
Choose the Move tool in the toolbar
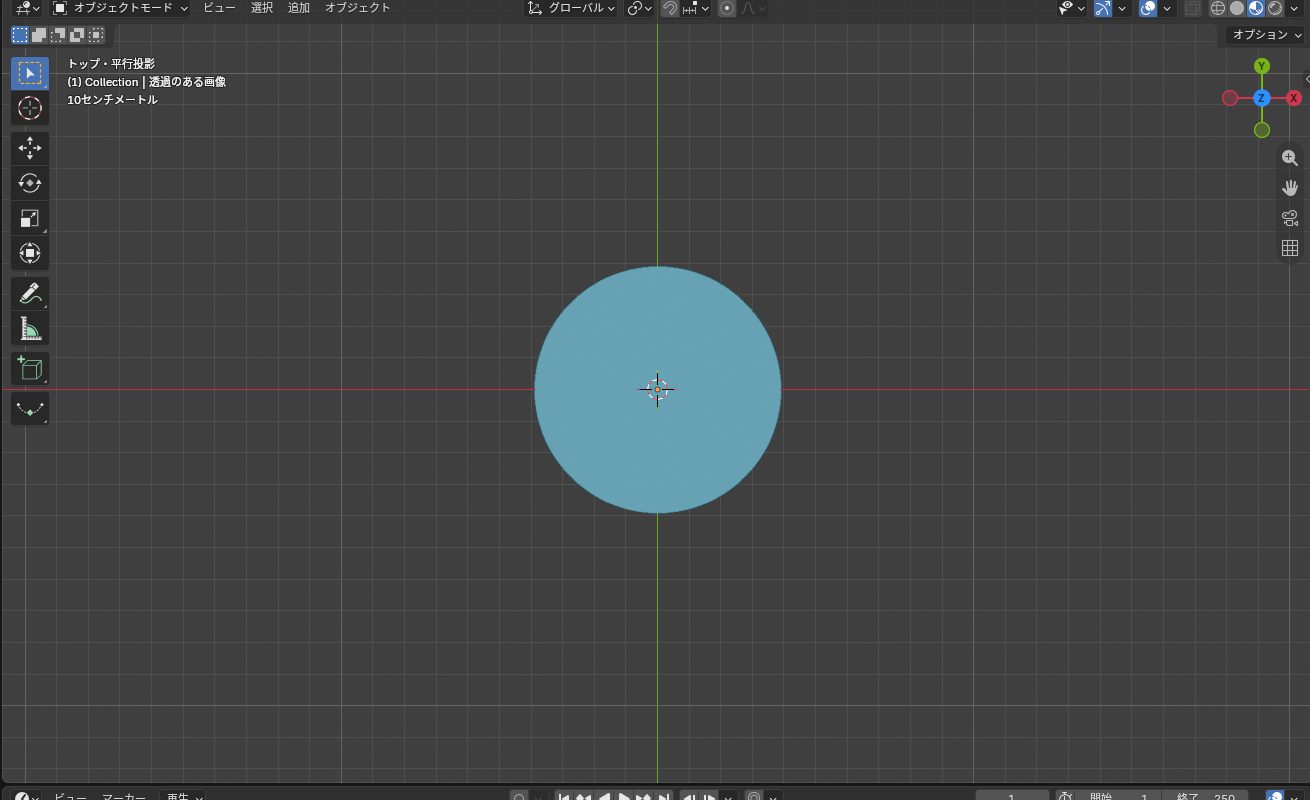tap(30, 148)
